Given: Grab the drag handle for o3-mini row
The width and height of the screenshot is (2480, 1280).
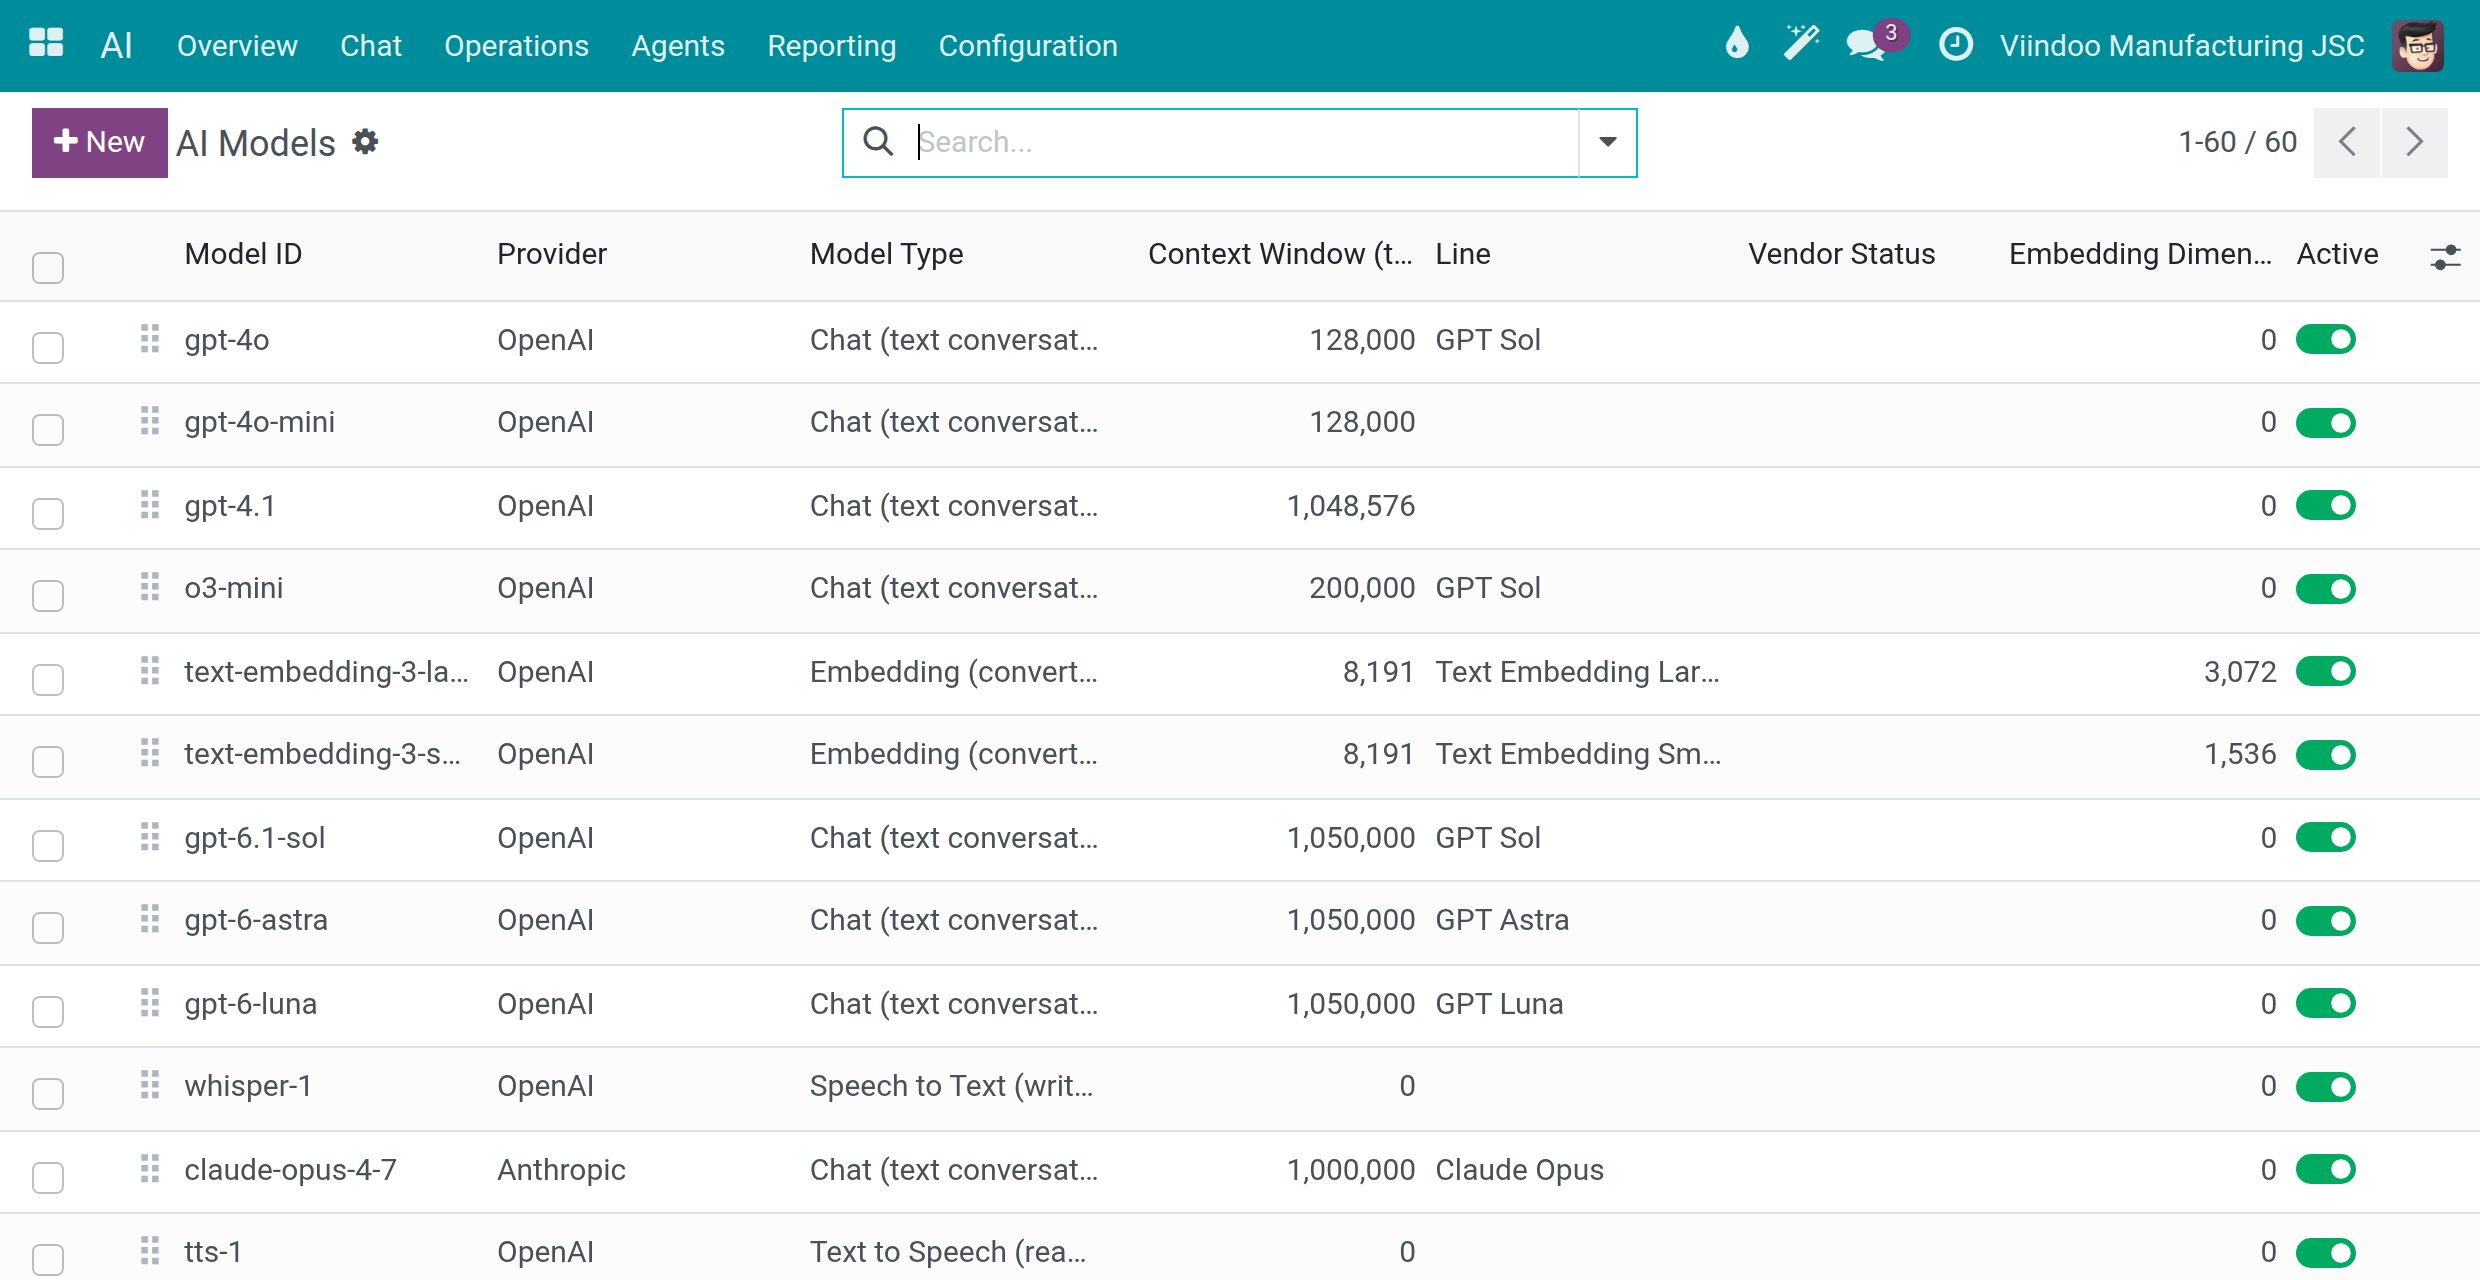Looking at the screenshot, I should click(150, 587).
